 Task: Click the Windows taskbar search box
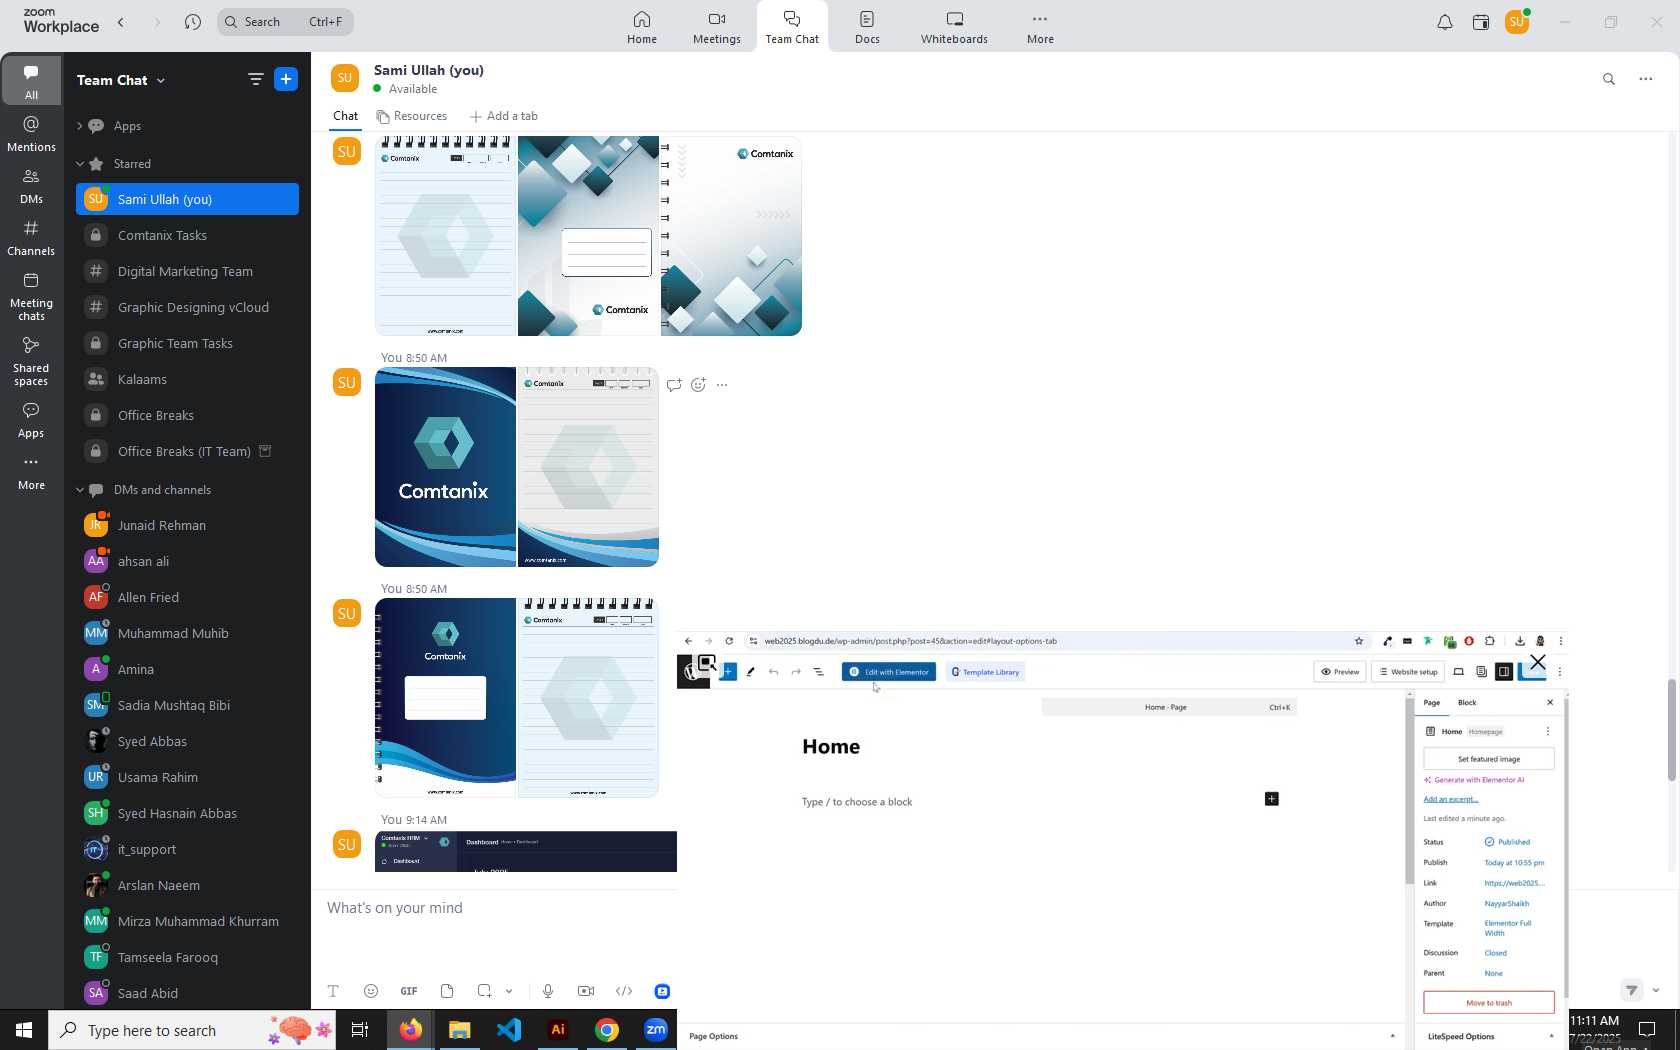(192, 1030)
